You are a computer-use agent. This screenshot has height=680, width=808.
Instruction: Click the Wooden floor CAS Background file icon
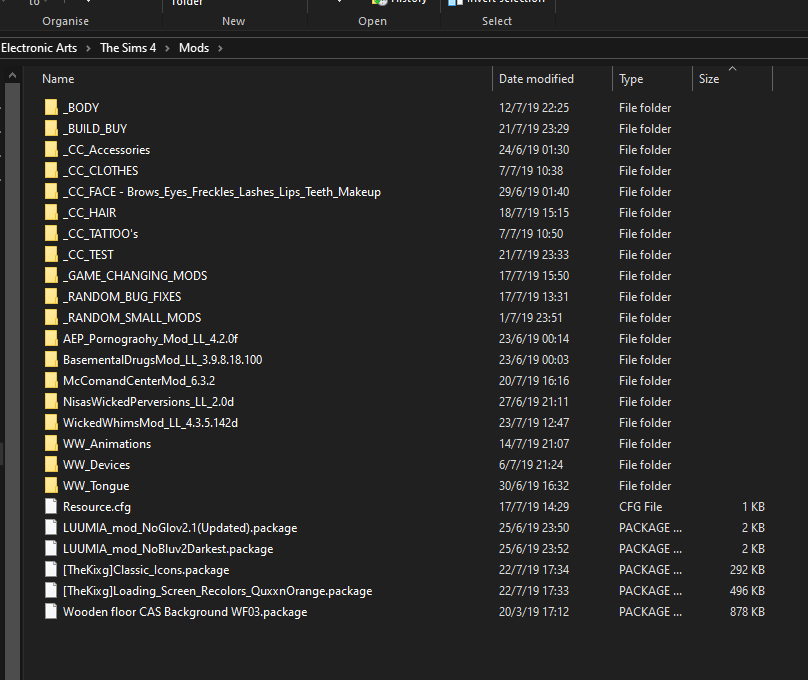click(x=51, y=611)
